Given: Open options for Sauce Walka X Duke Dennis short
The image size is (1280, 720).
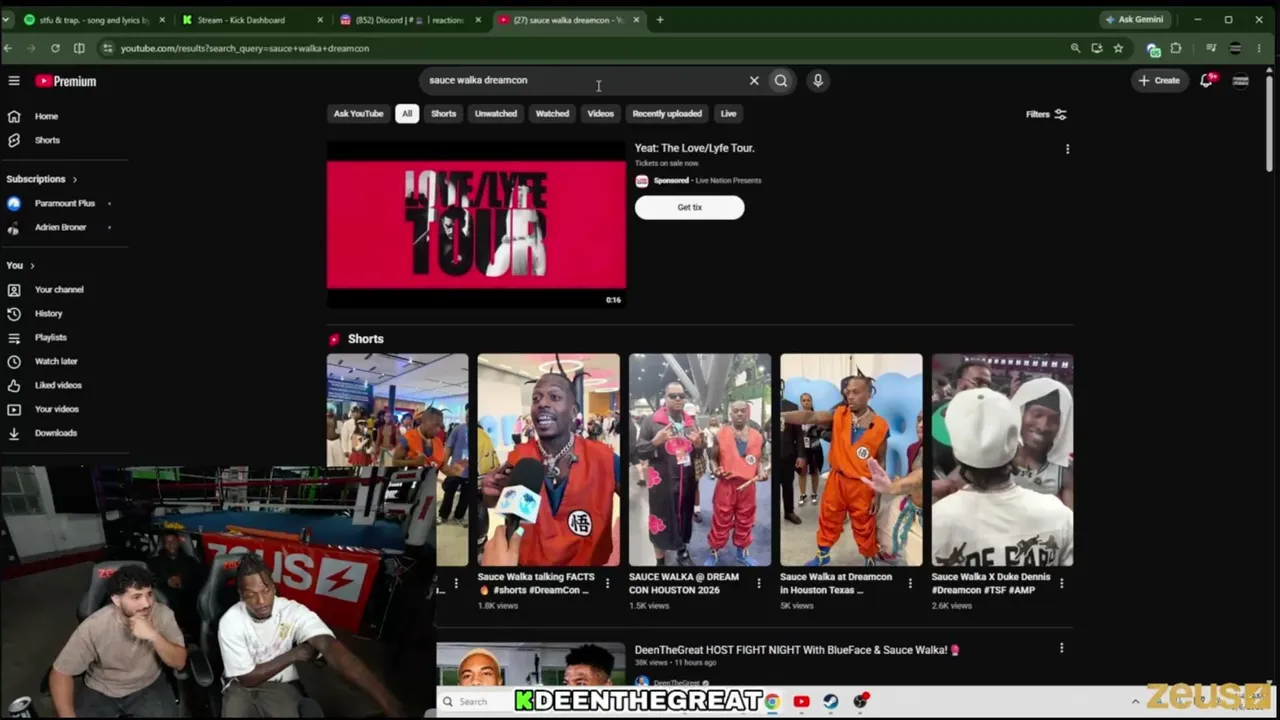Looking at the screenshot, I should click(1061, 583).
